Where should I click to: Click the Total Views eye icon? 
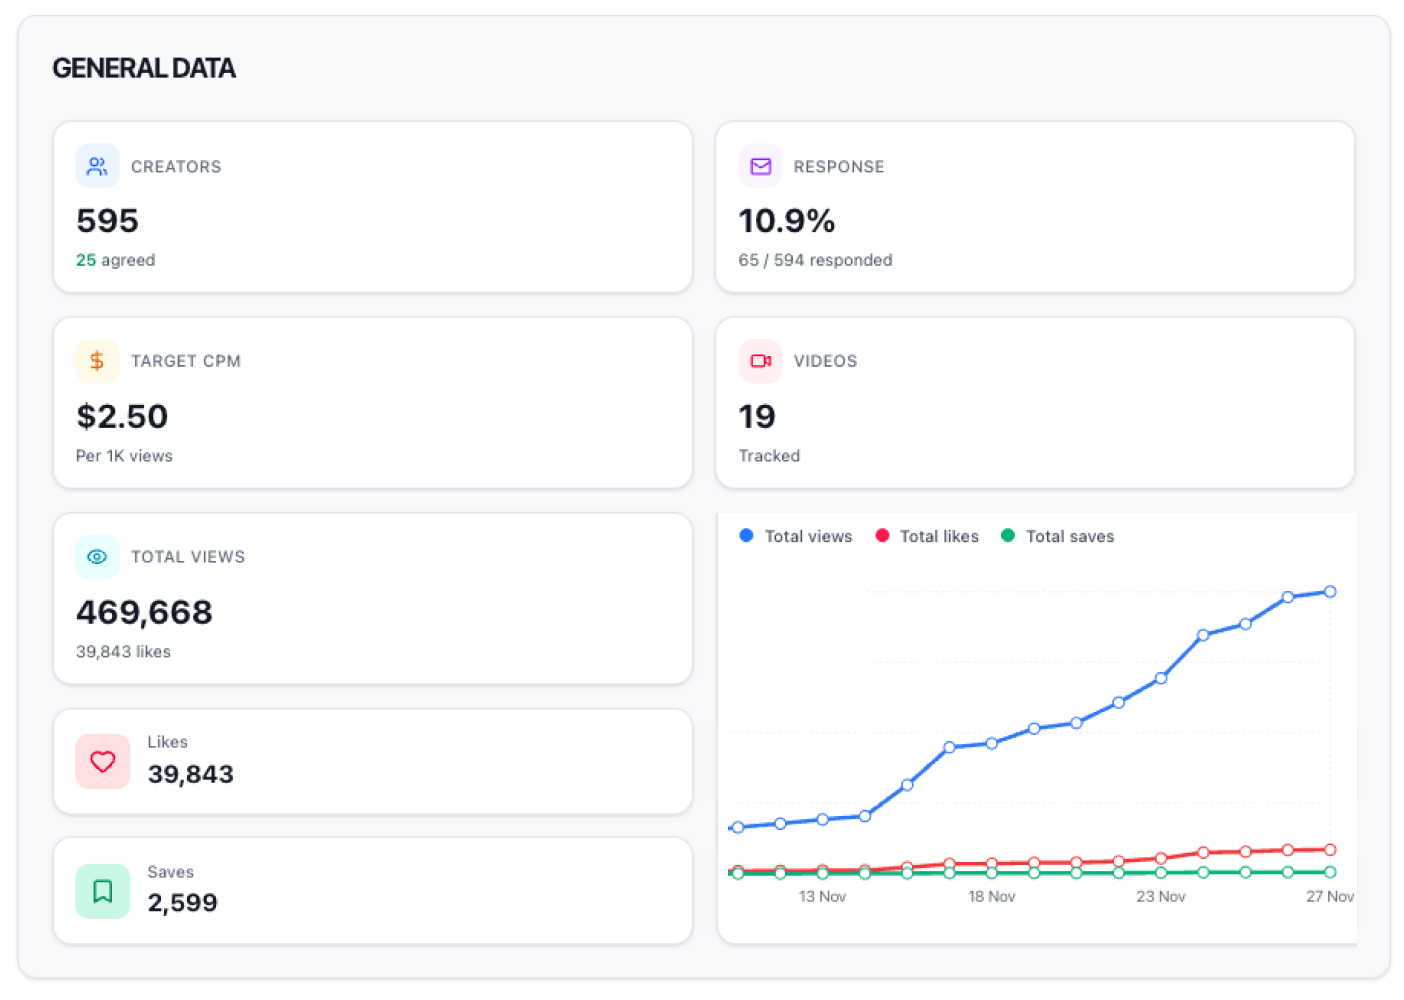click(x=97, y=557)
